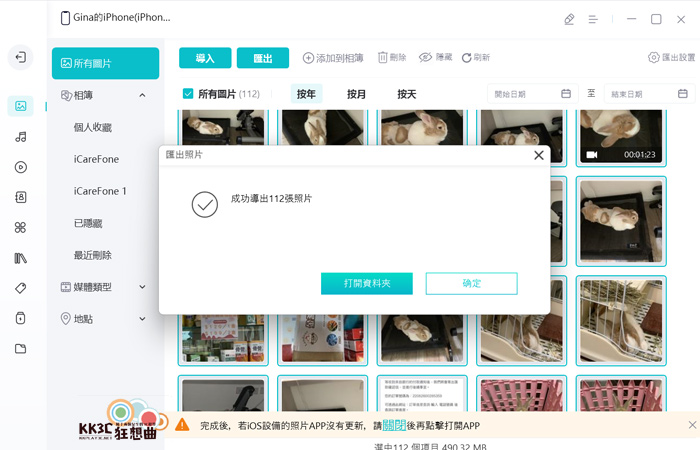Open the iCareFone album
The width and height of the screenshot is (700, 450).
(x=96, y=159)
